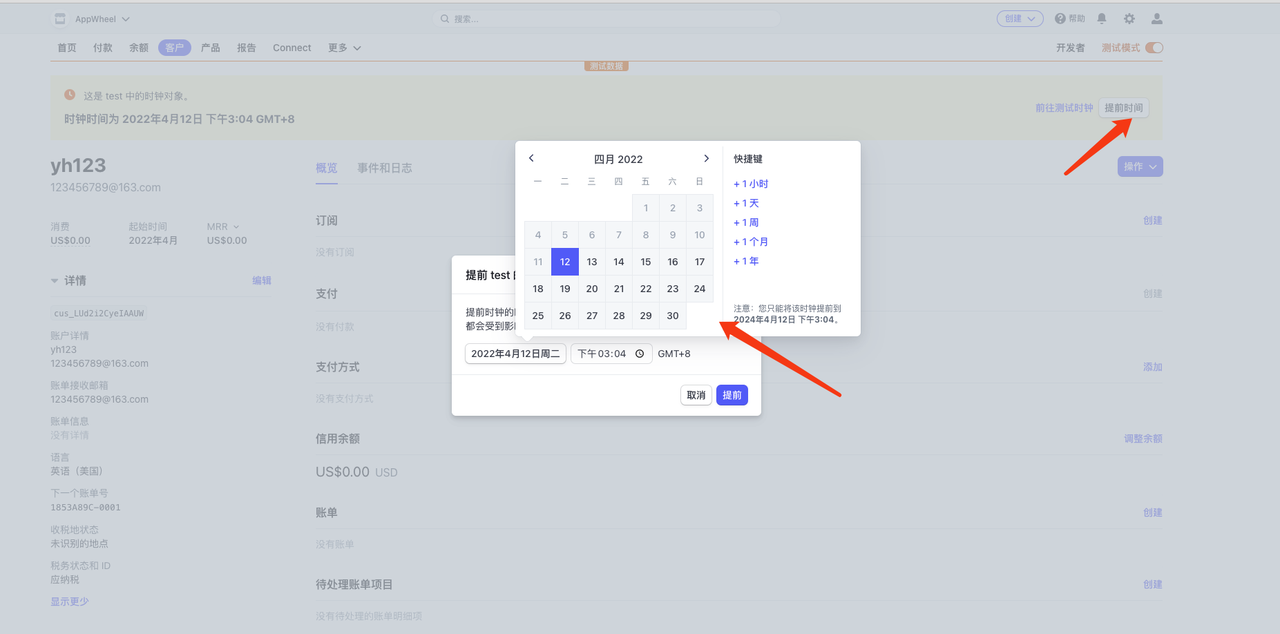1280x634 pixels.
Task: Click the blue 提前 confirm button
Action: pos(732,395)
